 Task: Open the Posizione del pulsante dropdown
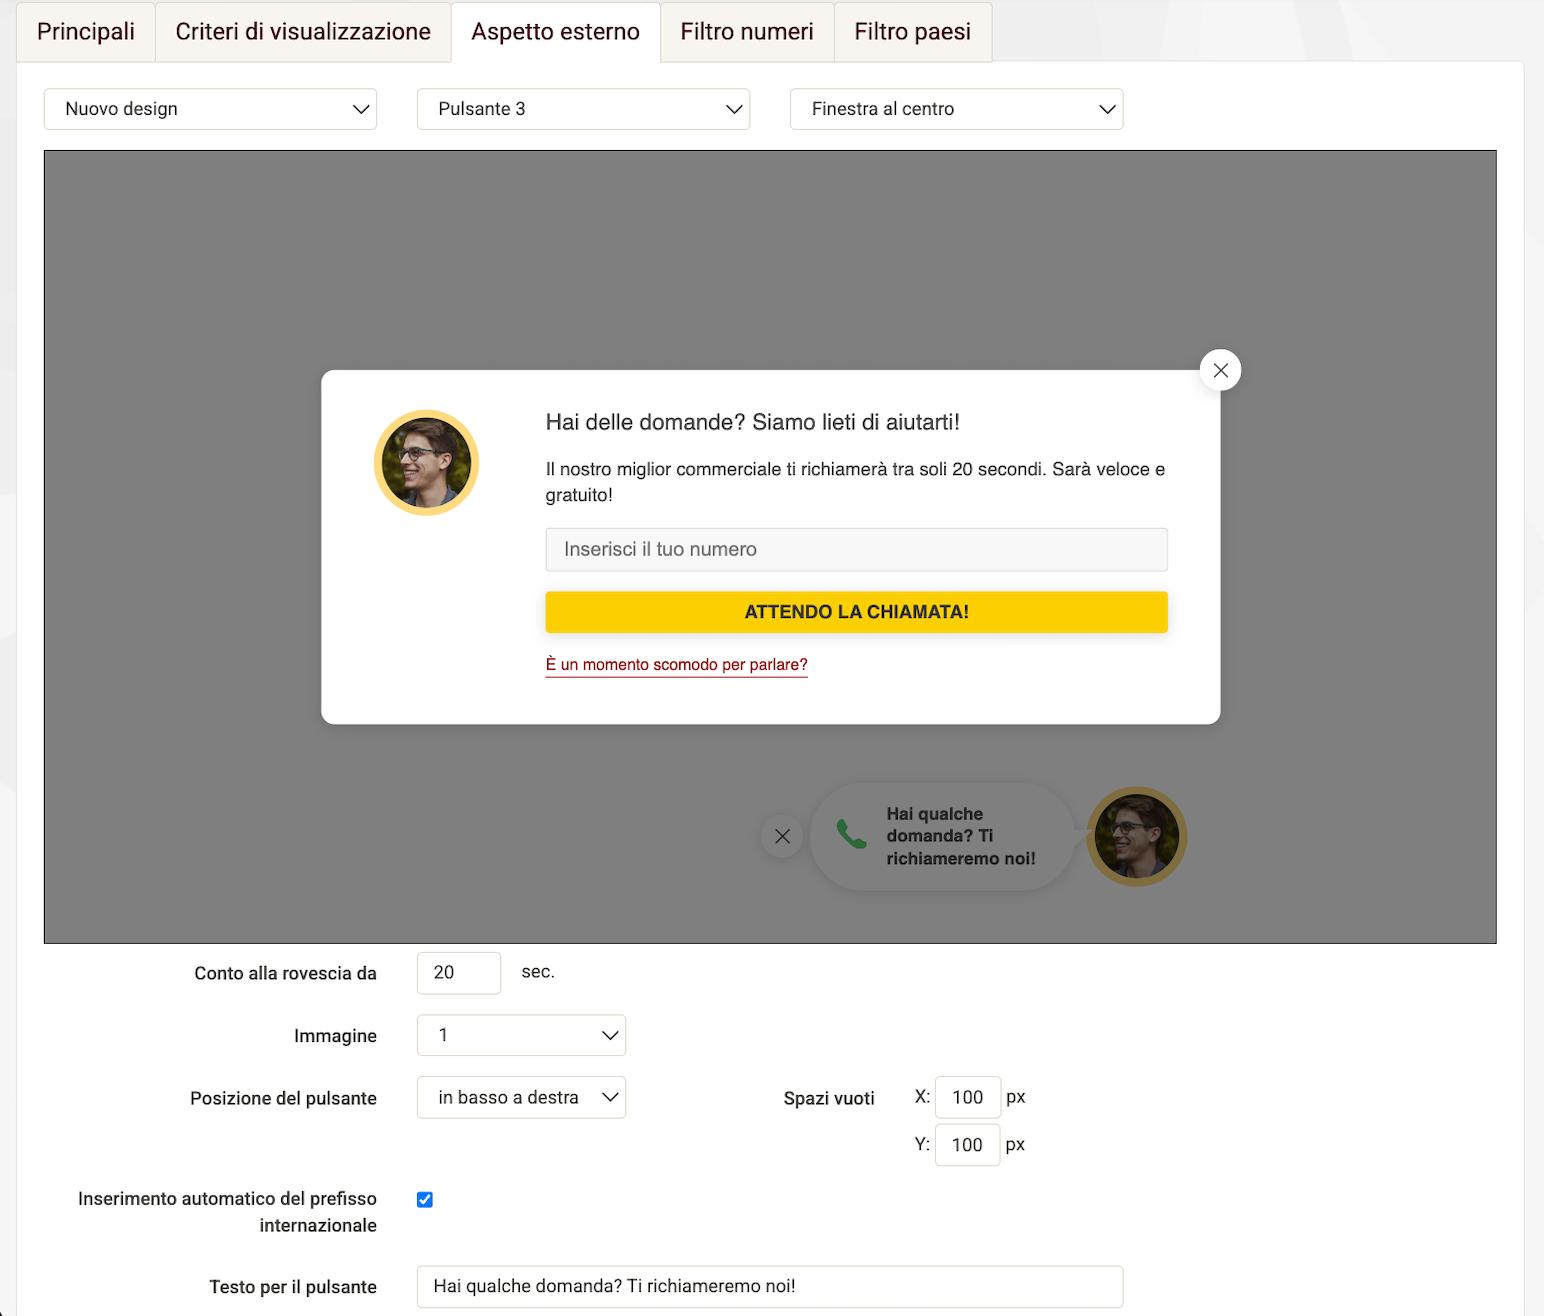(521, 1097)
